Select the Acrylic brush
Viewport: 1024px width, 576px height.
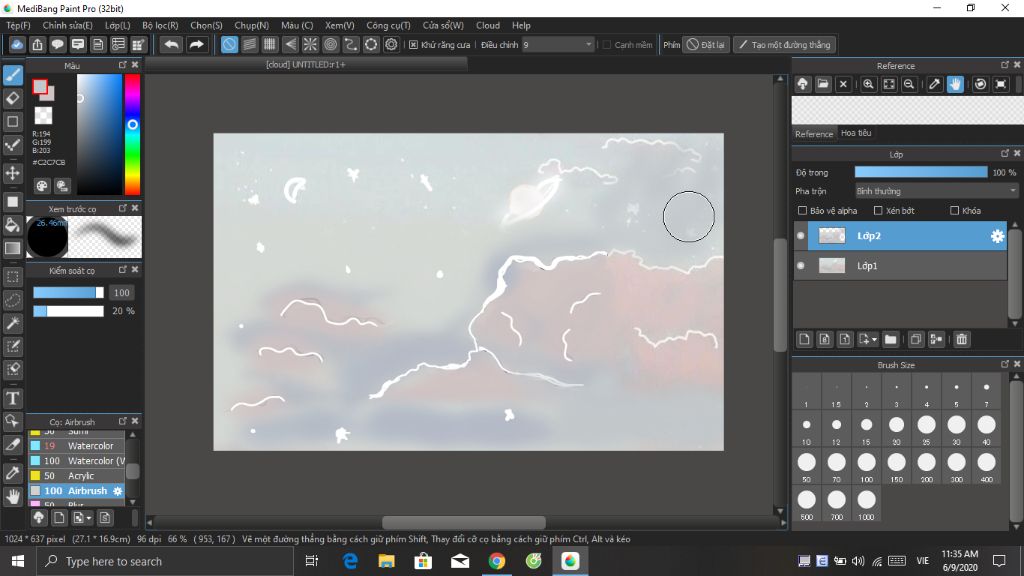(76, 475)
